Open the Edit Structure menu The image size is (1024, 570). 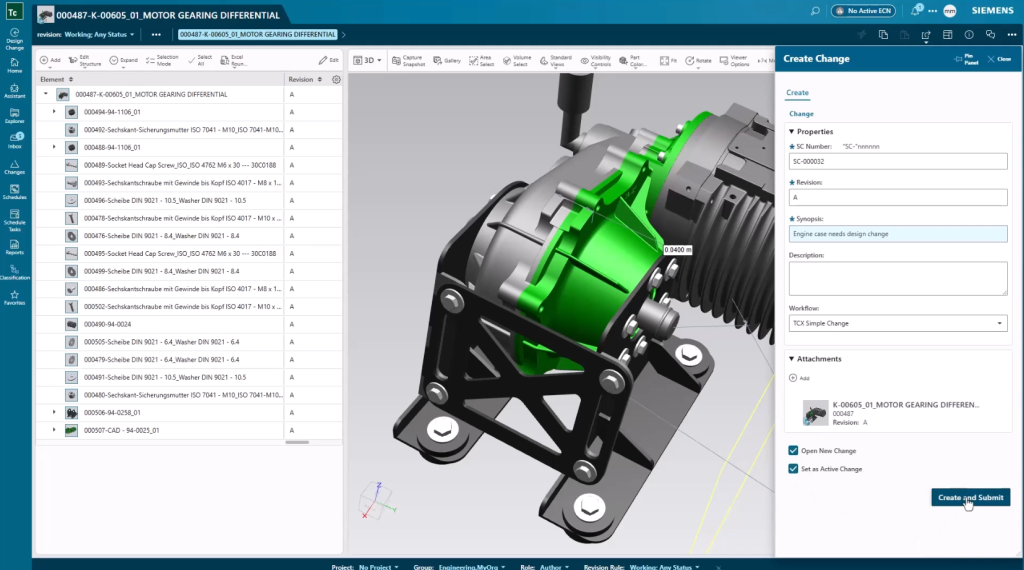point(85,61)
